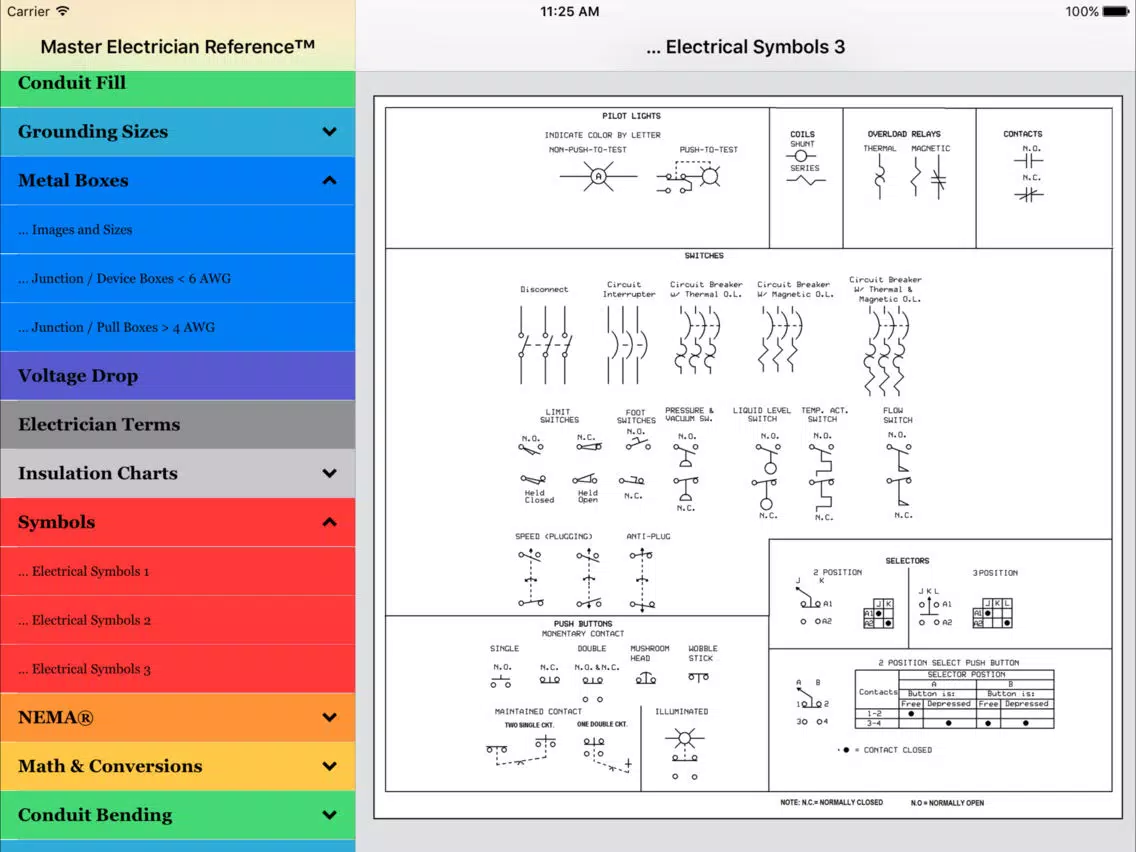Screen dimensions: 1136x852
Task: Tap the N.O. limit switch symbol
Action: (x=531, y=449)
